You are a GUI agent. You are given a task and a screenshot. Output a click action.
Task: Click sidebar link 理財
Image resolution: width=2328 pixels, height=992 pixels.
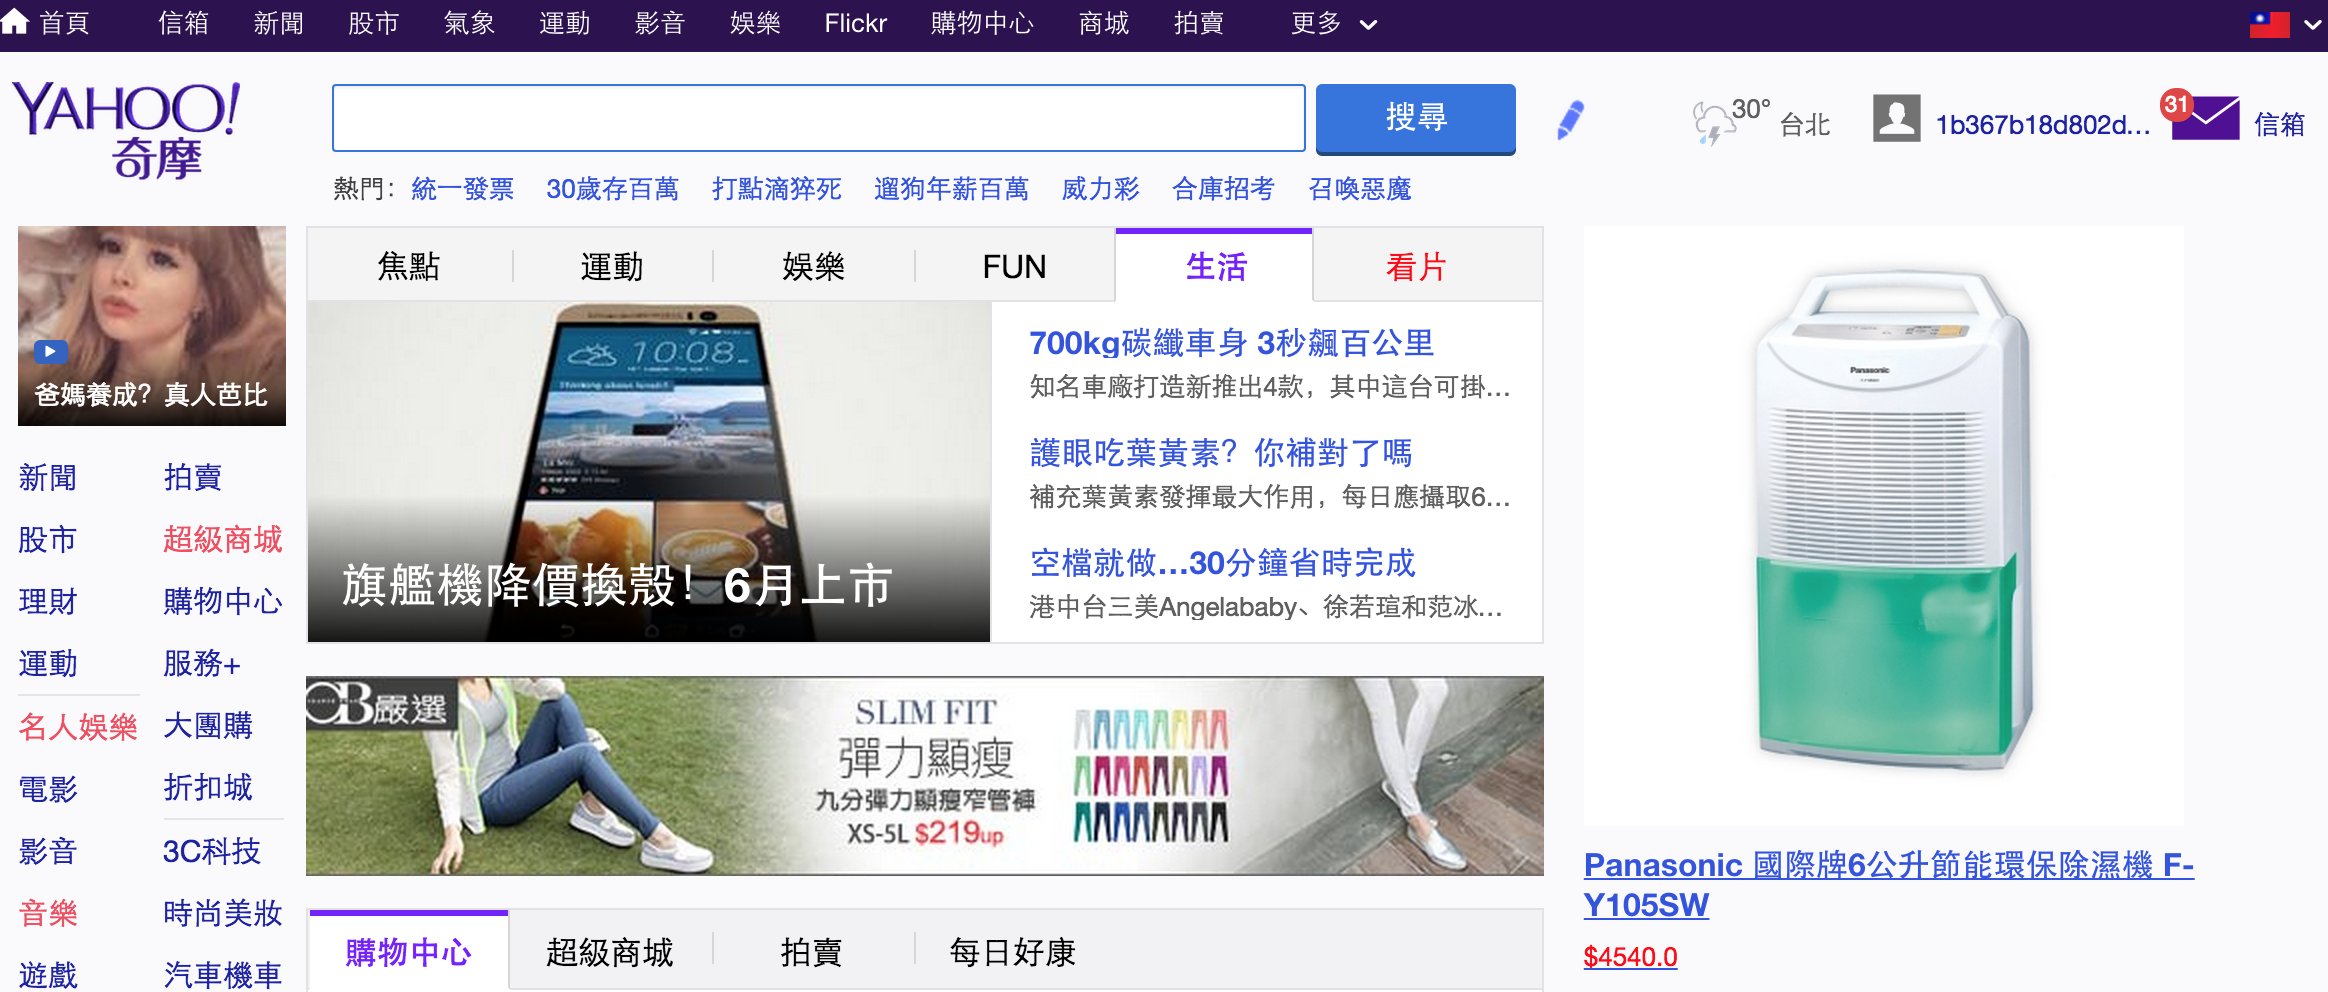point(47,601)
